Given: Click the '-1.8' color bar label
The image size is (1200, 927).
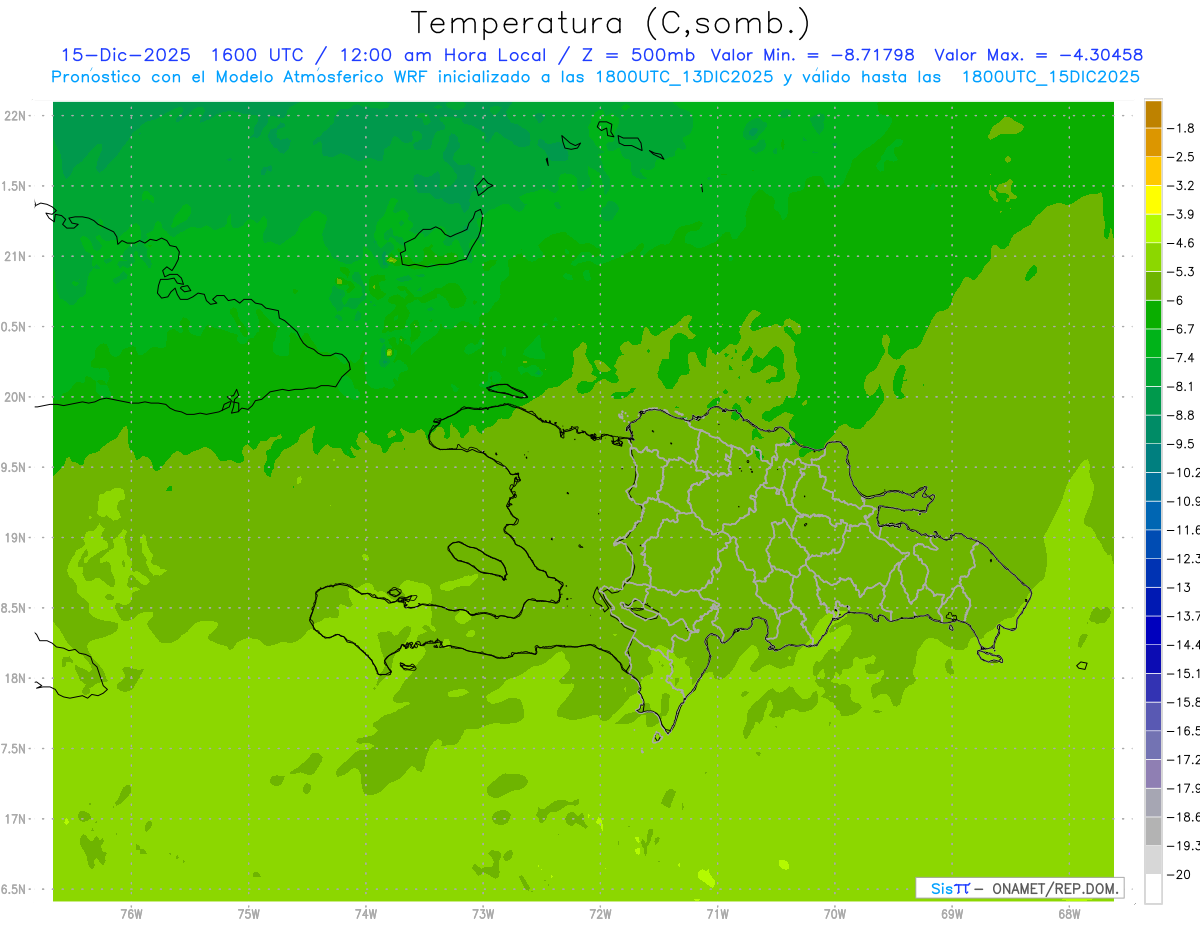Looking at the screenshot, I should [x=1180, y=128].
